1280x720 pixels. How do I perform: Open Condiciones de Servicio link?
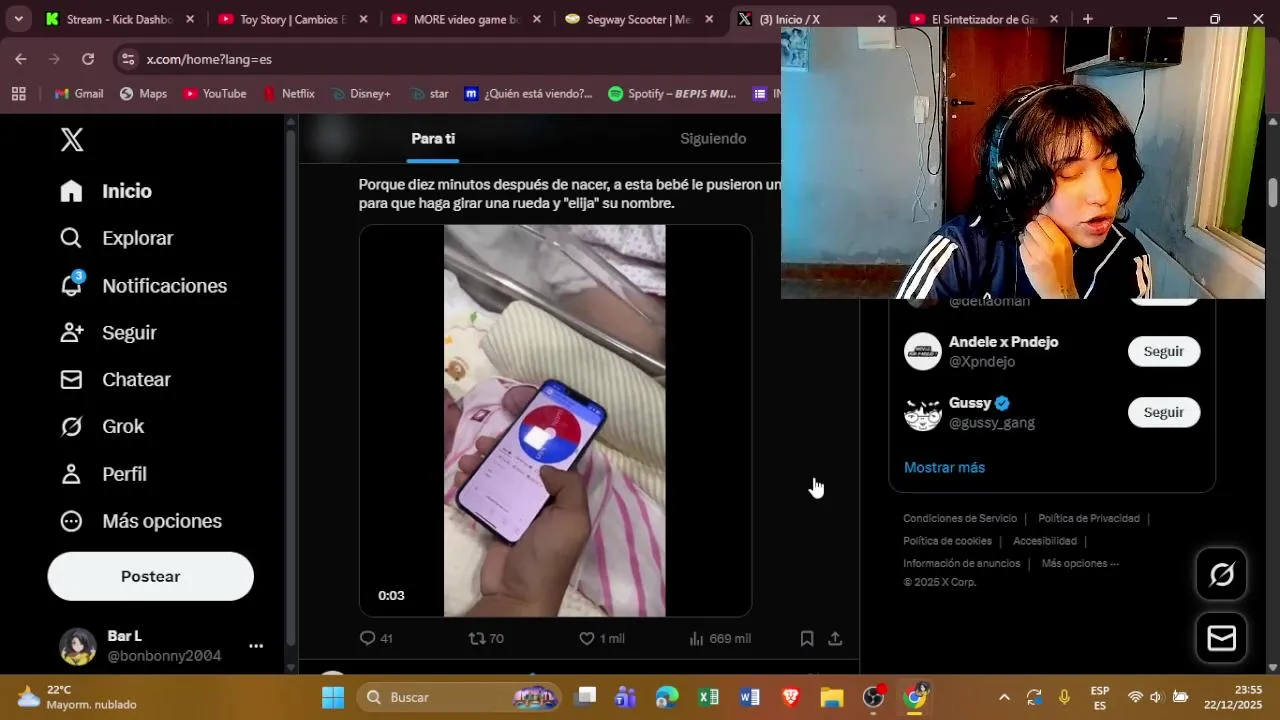click(x=960, y=518)
